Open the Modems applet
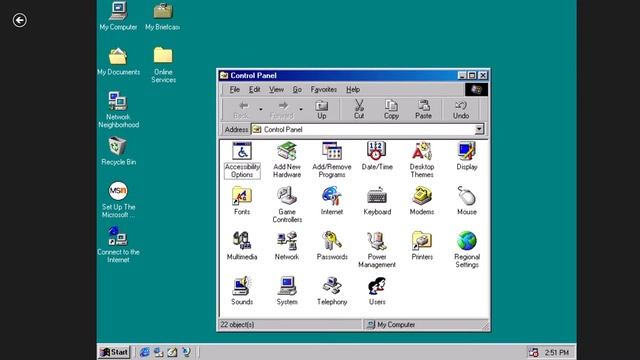Viewport: 640px width, 360px height. coord(422,201)
